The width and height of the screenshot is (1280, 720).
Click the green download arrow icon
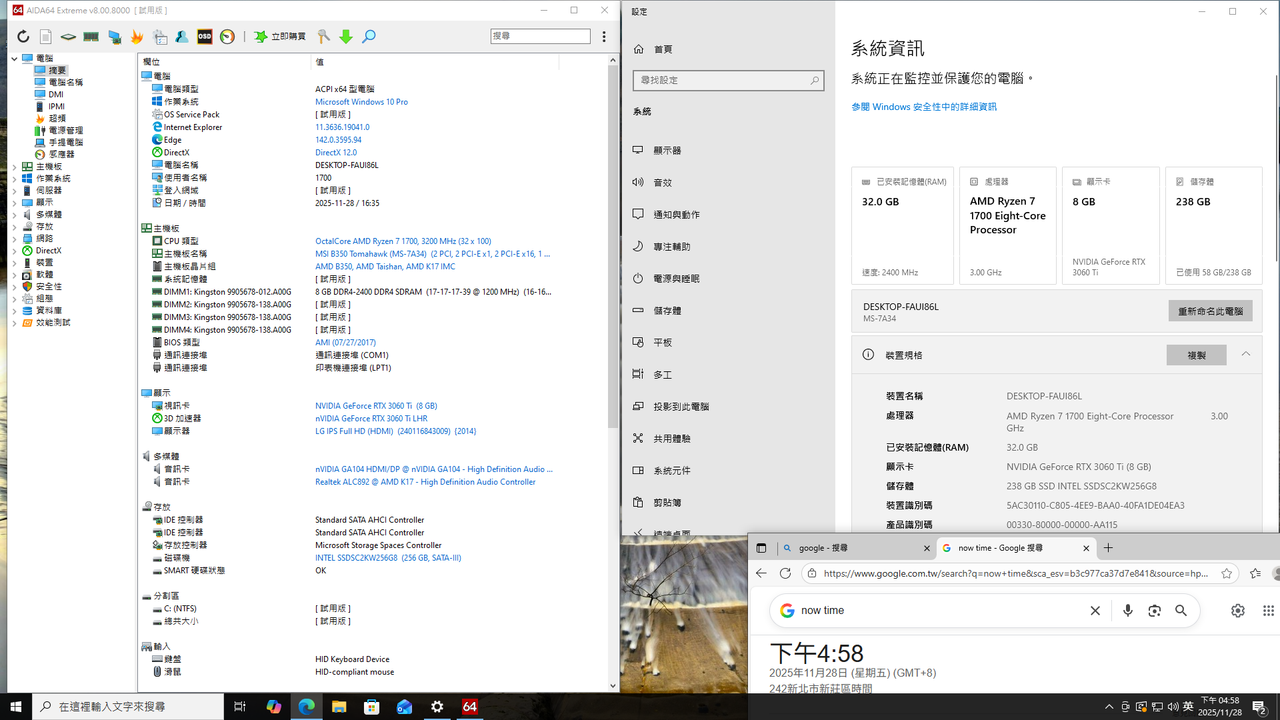point(346,37)
